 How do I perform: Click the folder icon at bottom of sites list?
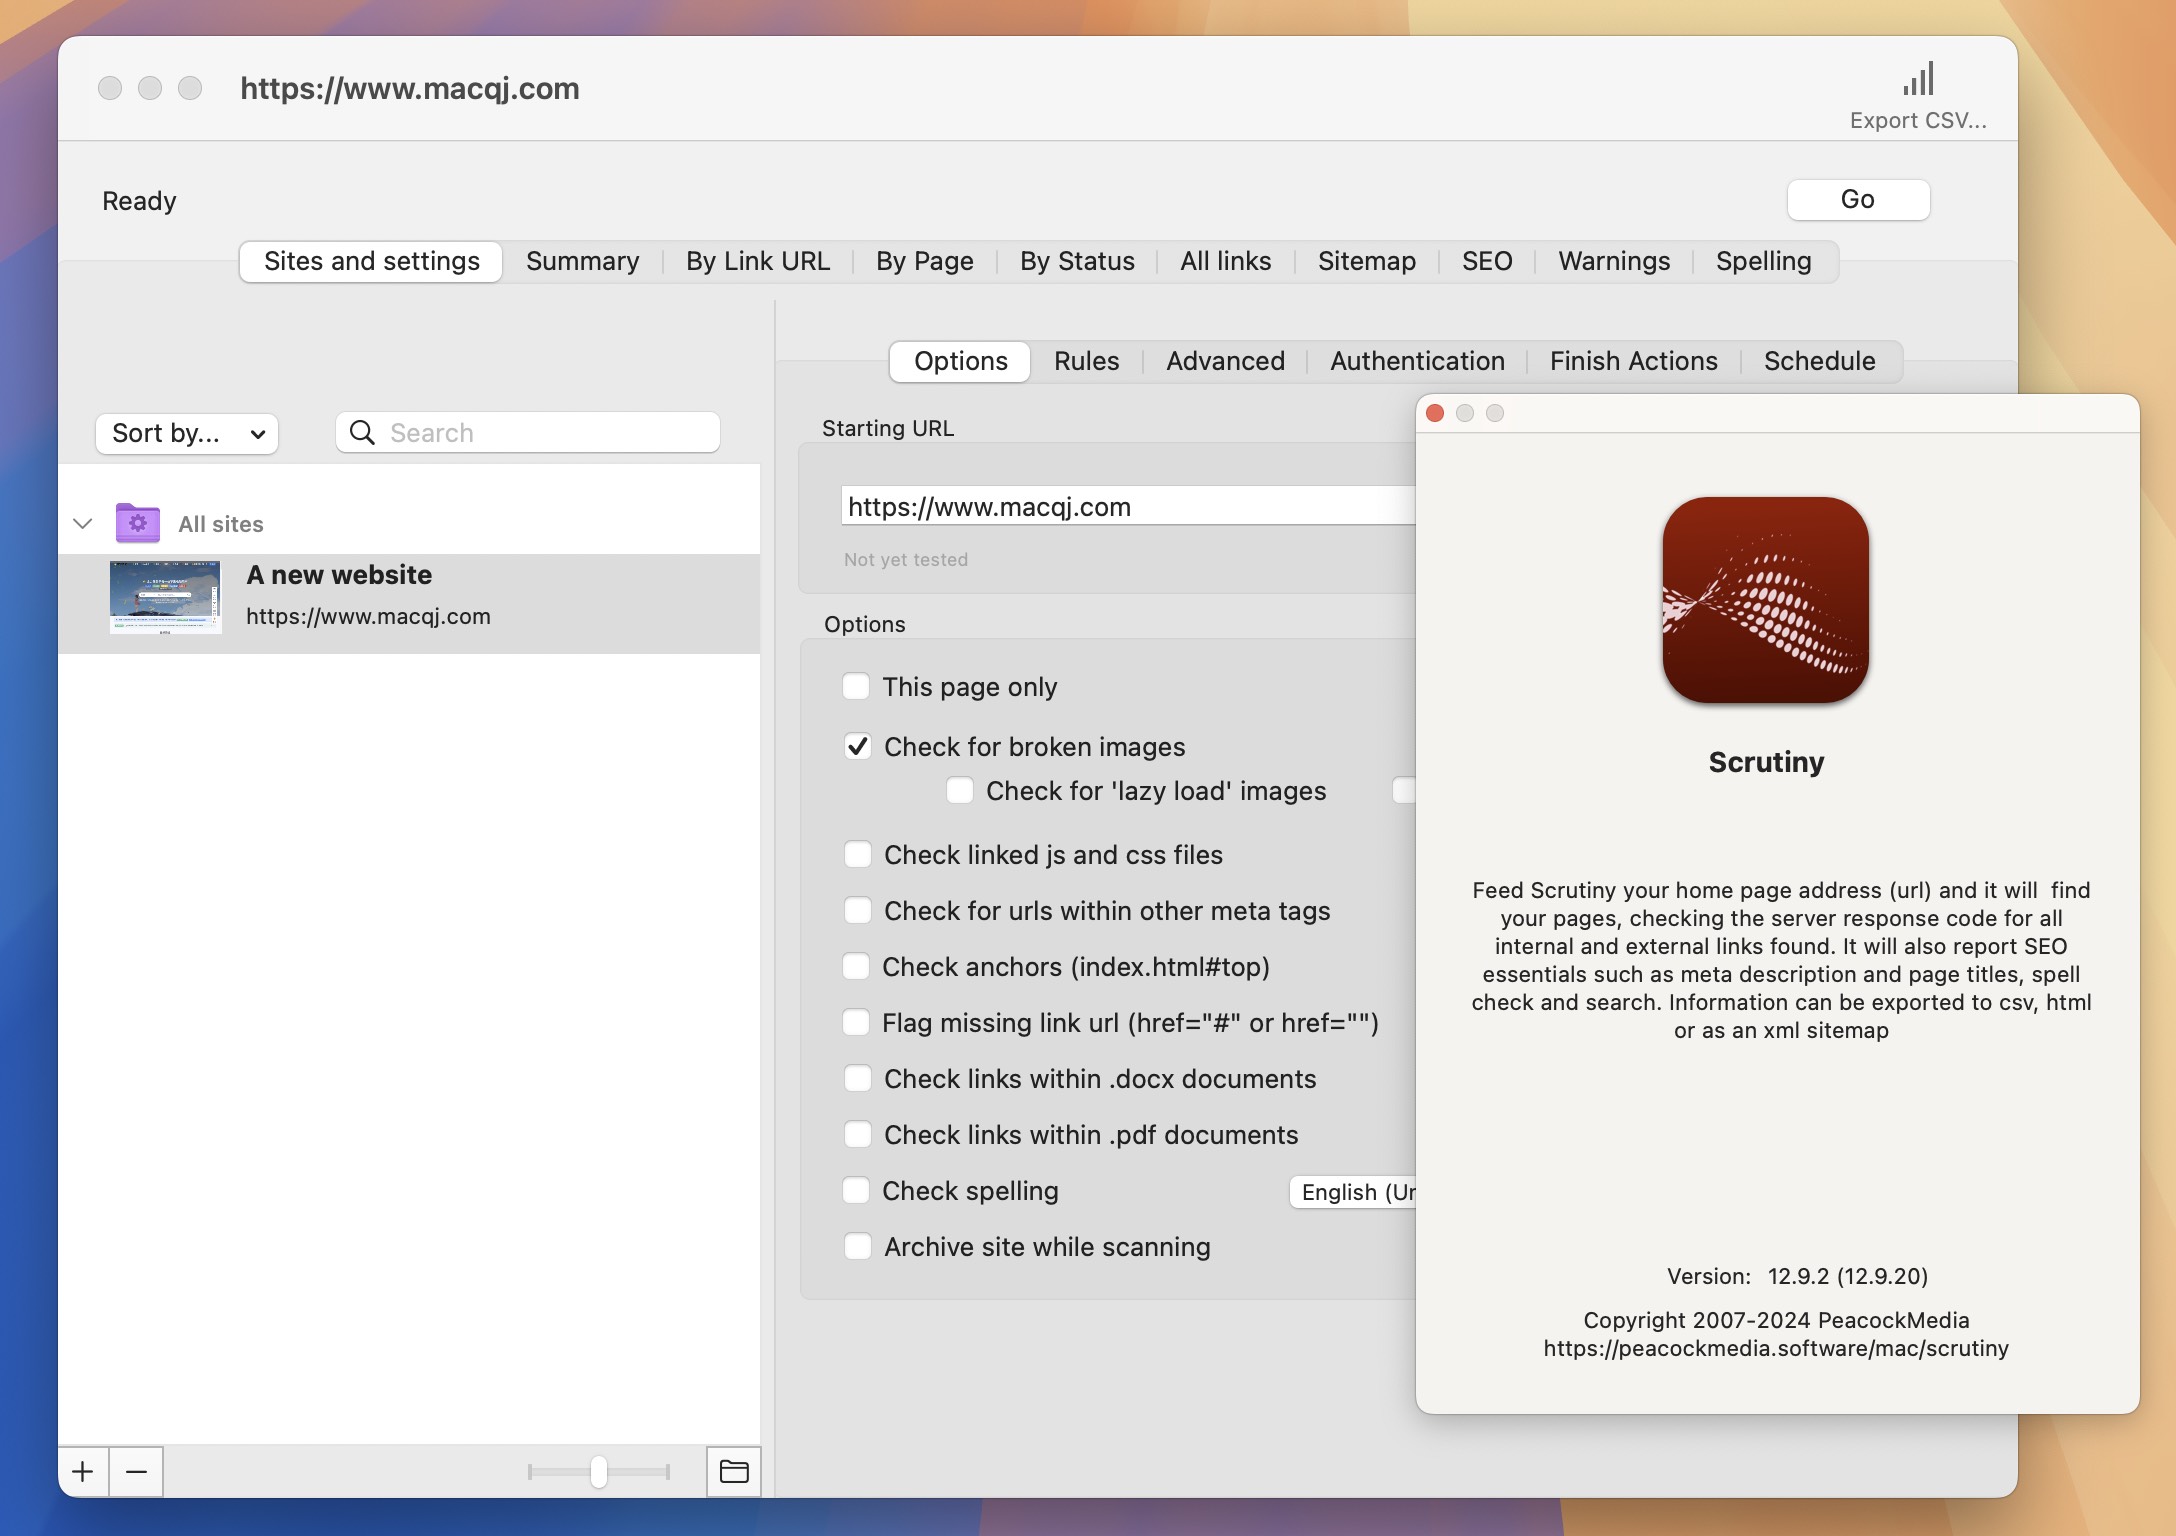[734, 1472]
